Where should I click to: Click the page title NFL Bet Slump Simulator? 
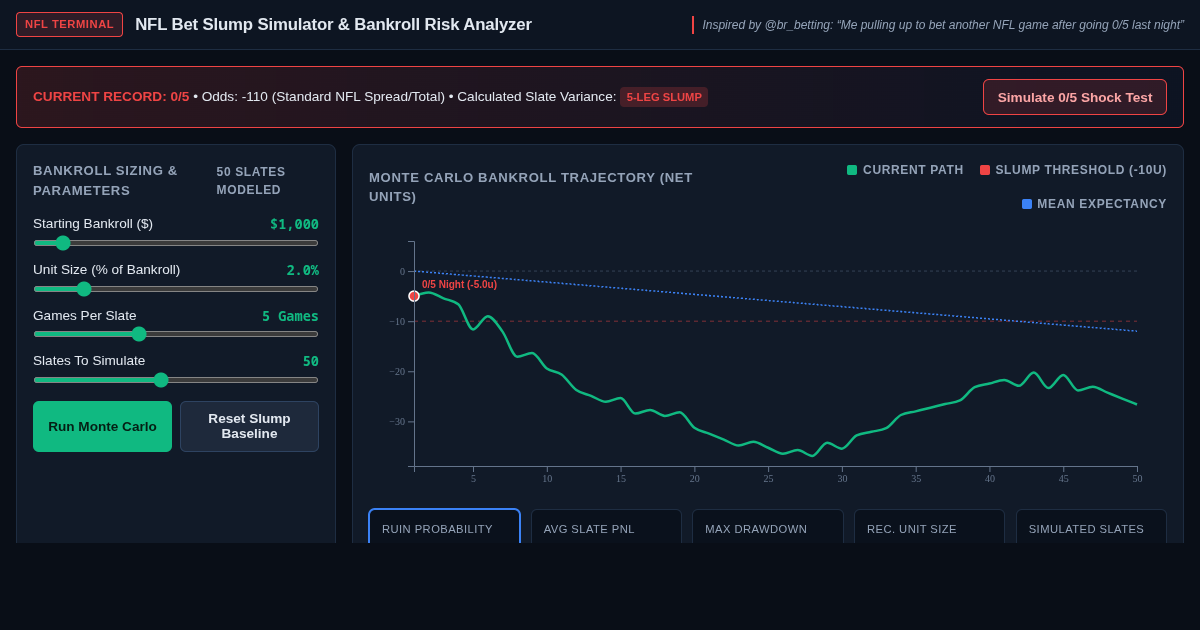pyautogui.click(x=333, y=24)
